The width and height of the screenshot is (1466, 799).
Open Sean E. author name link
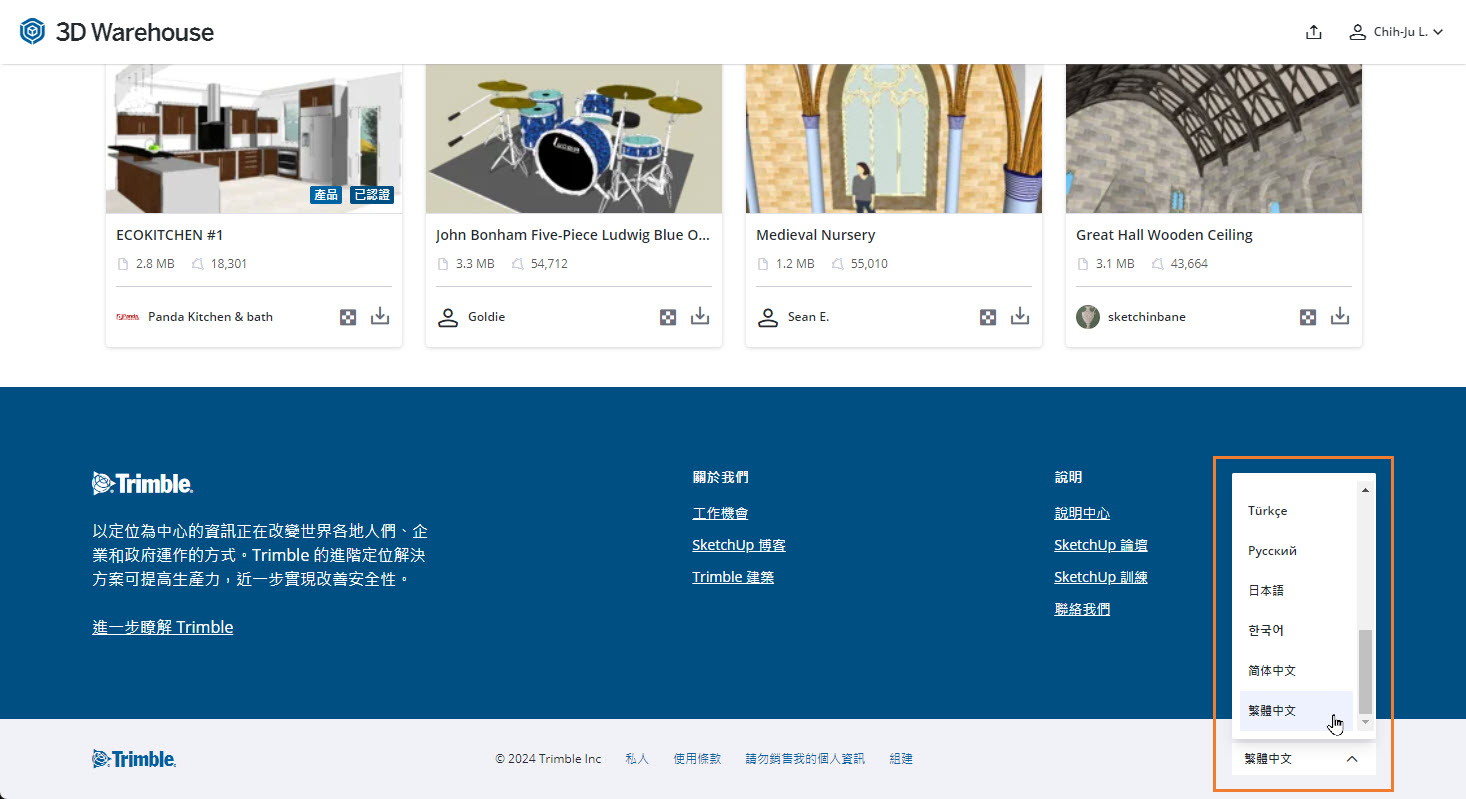coord(808,317)
